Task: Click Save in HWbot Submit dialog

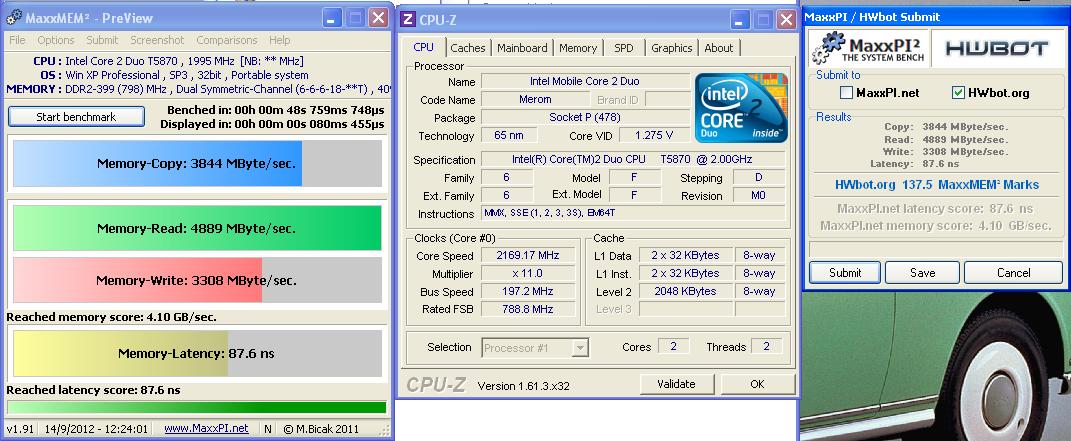Action: [x=922, y=272]
